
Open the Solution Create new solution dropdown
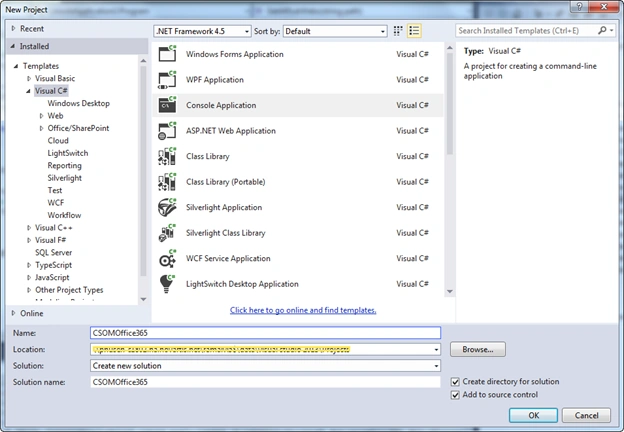436,366
